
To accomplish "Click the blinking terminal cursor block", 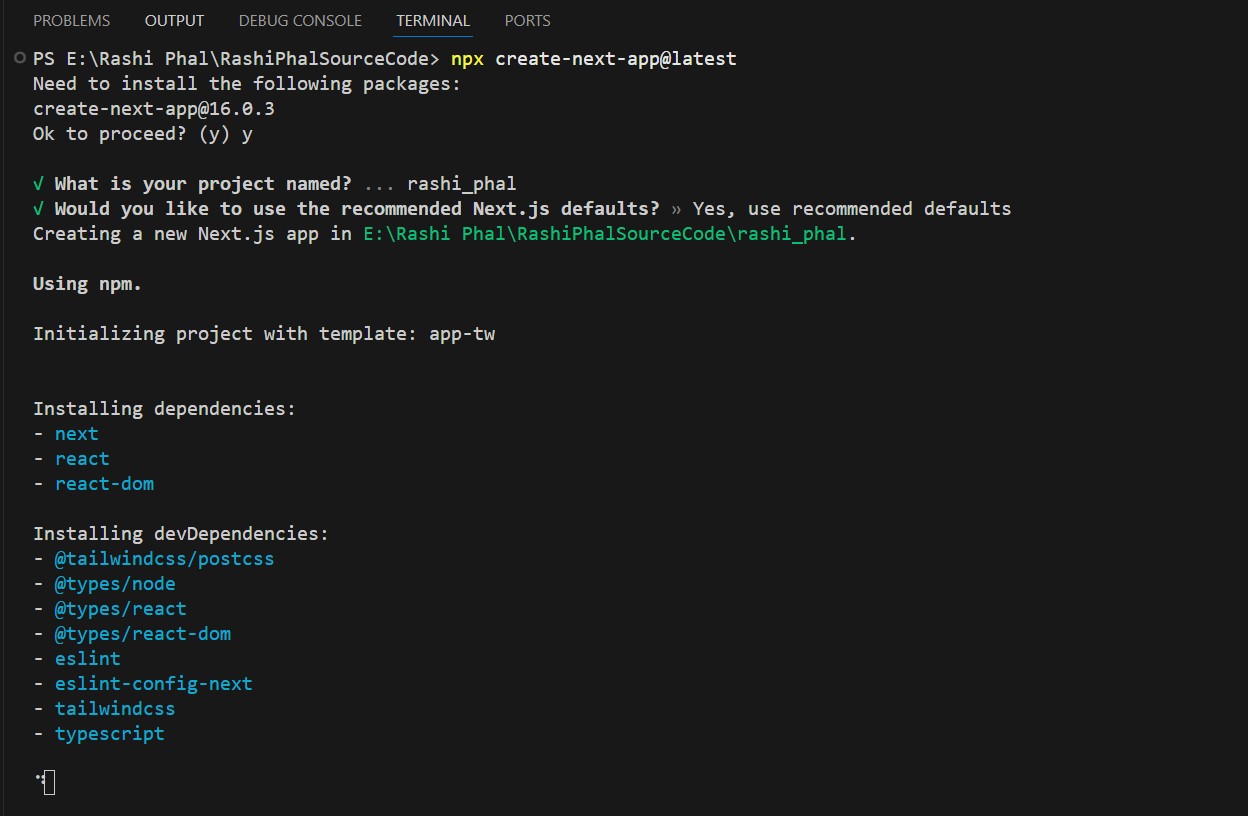I will coord(49,783).
